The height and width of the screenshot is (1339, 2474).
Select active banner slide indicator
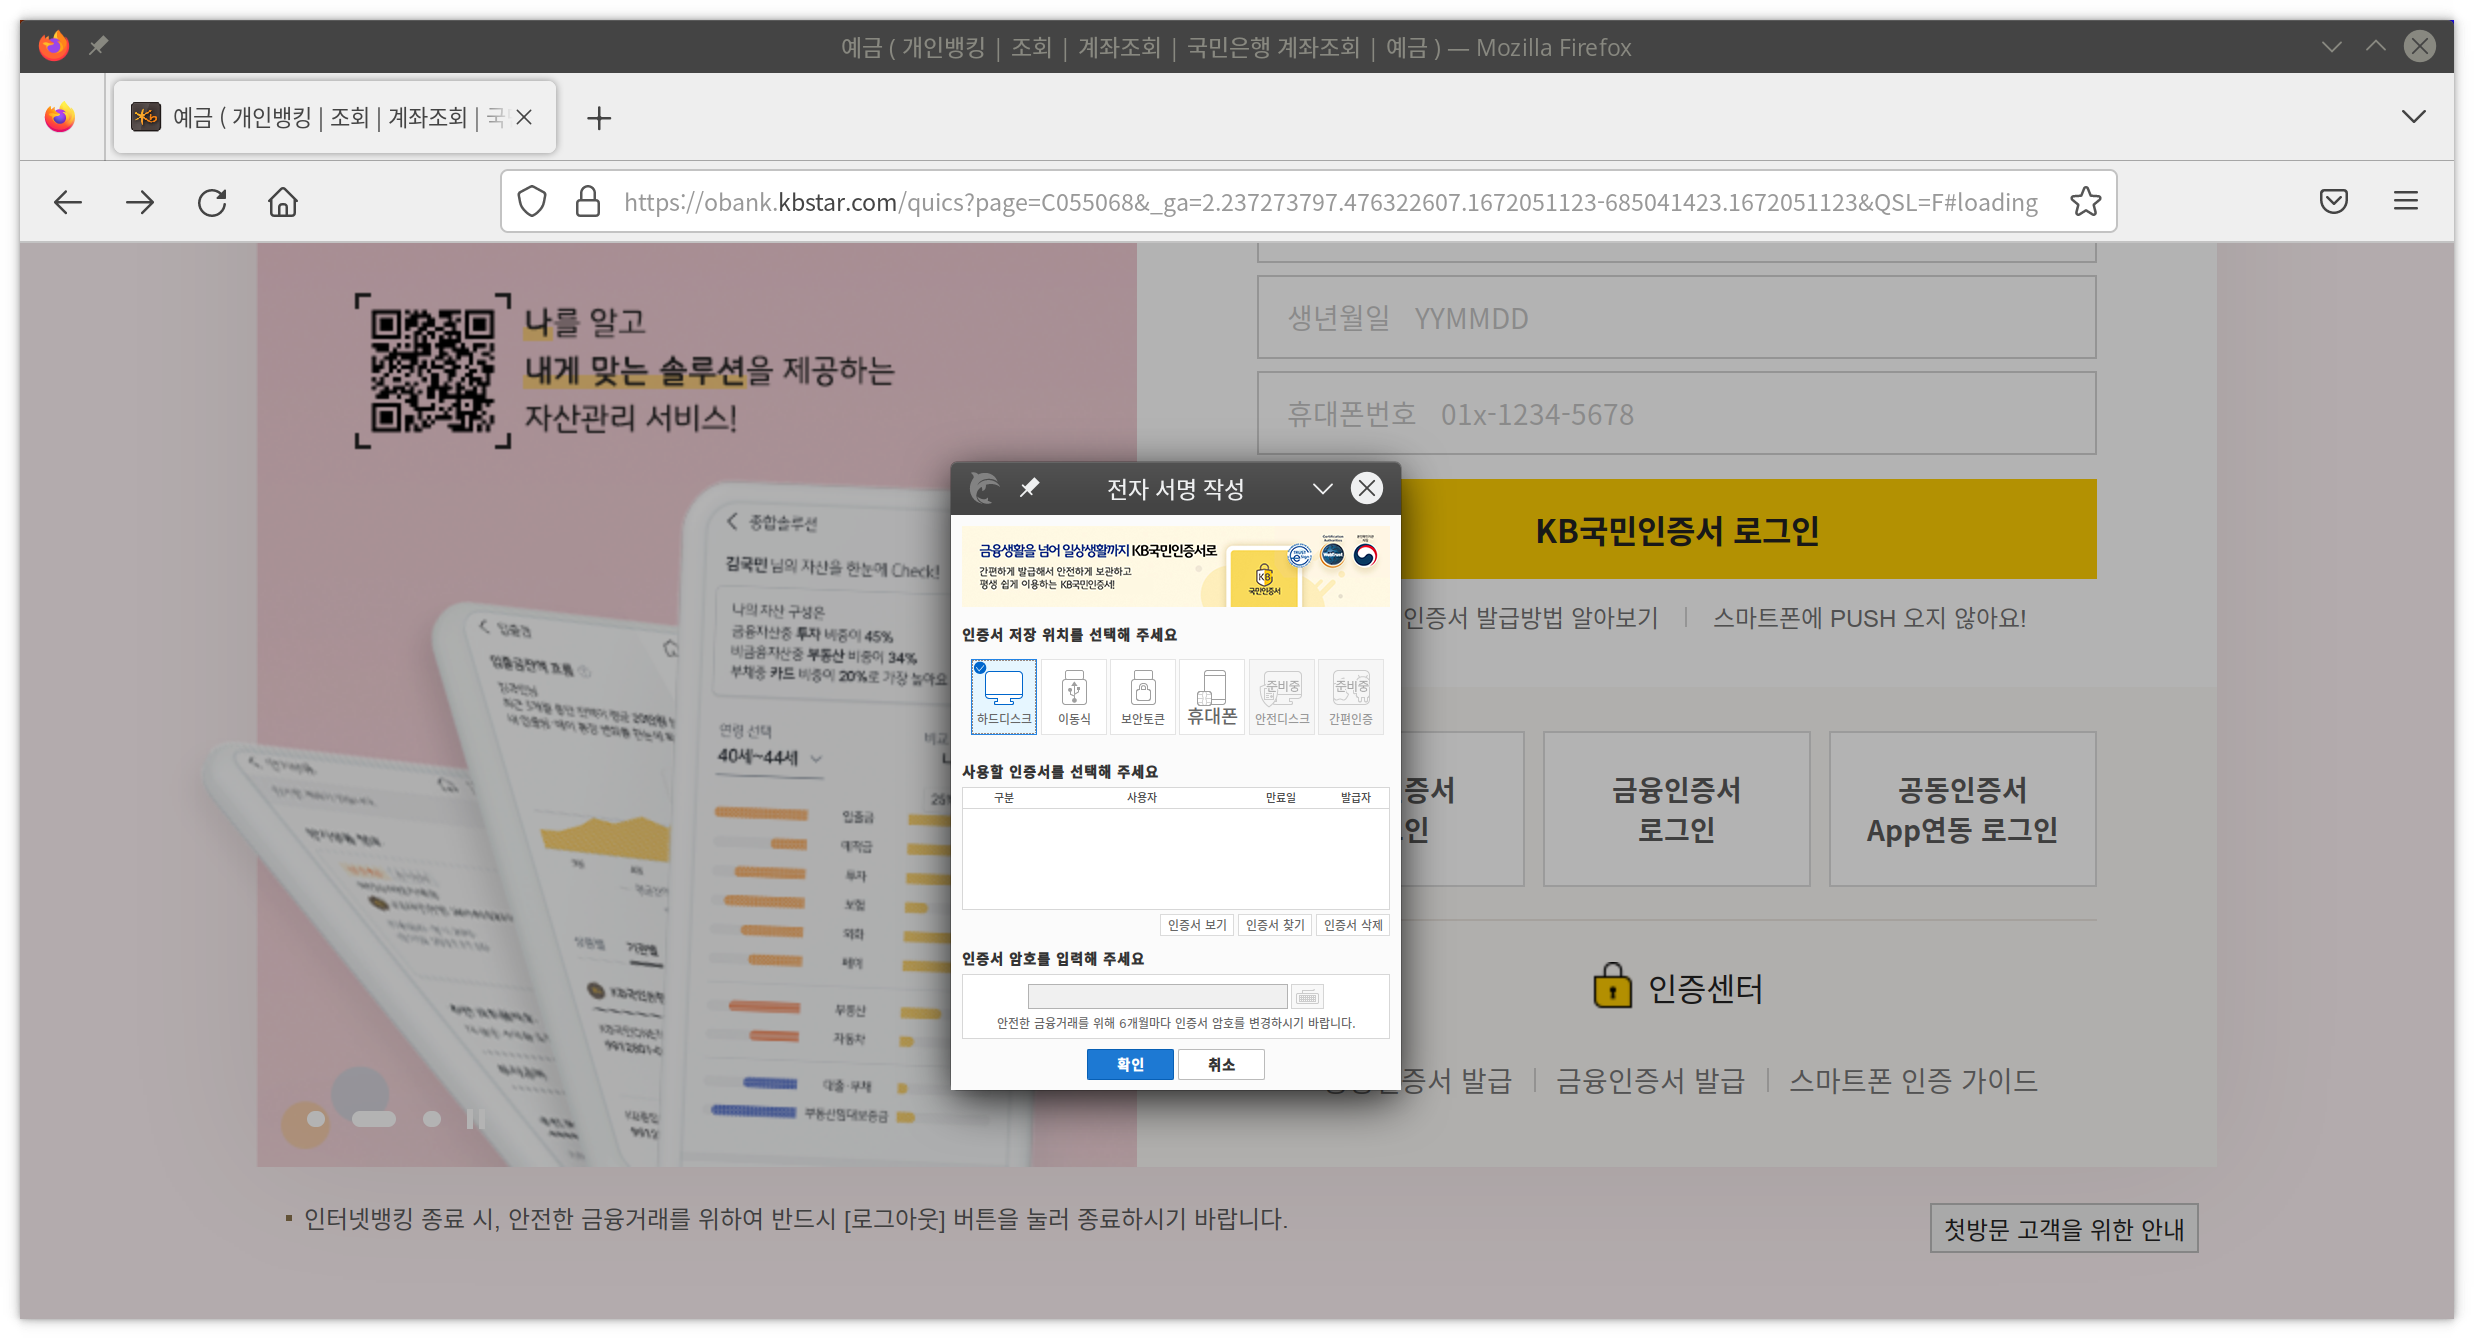point(374,1119)
